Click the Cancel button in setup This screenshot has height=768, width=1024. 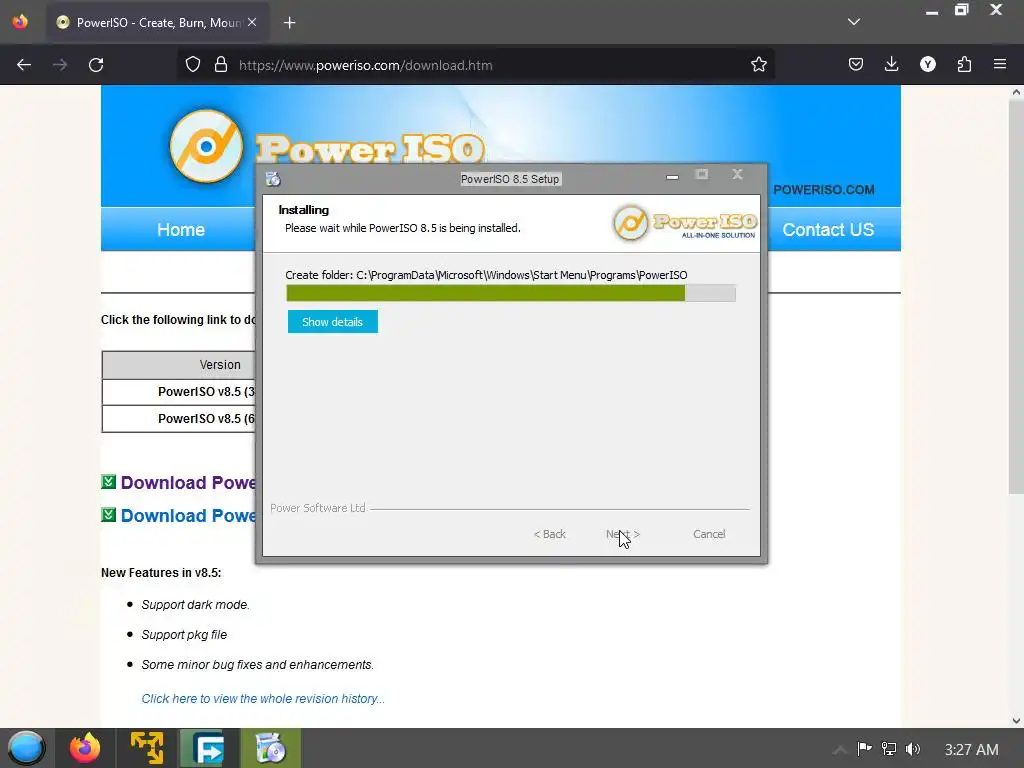(x=709, y=534)
